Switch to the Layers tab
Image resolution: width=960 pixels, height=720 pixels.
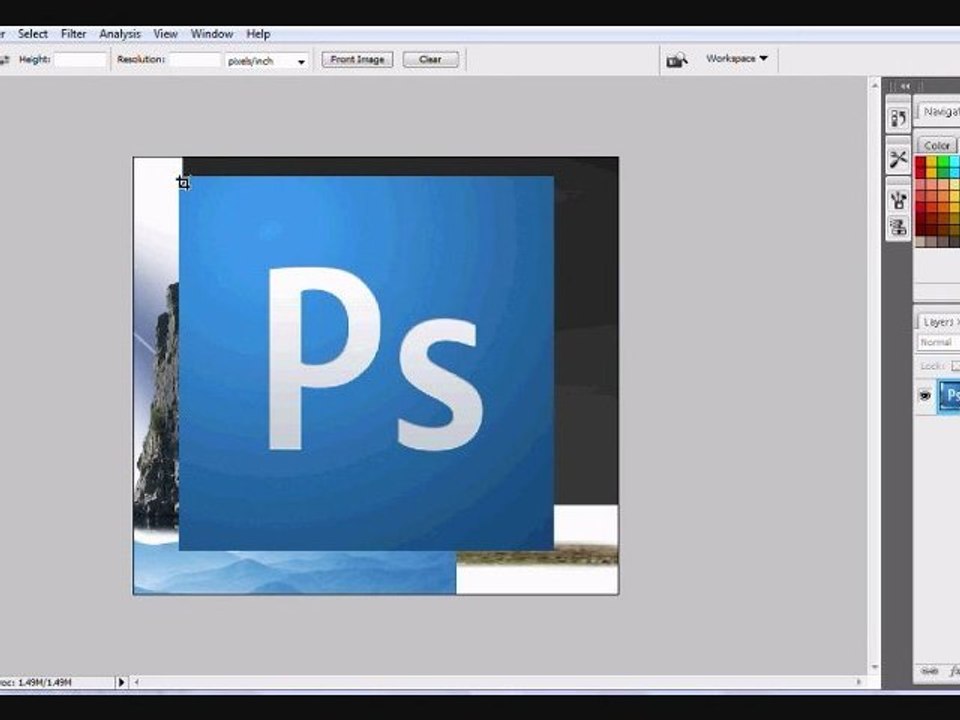point(939,321)
